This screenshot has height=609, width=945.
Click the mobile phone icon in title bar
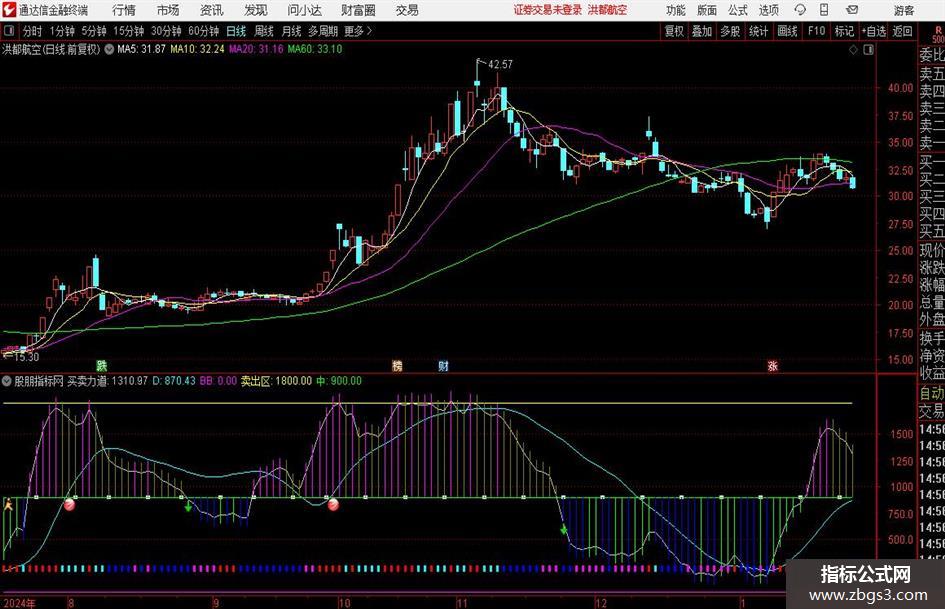point(824,10)
